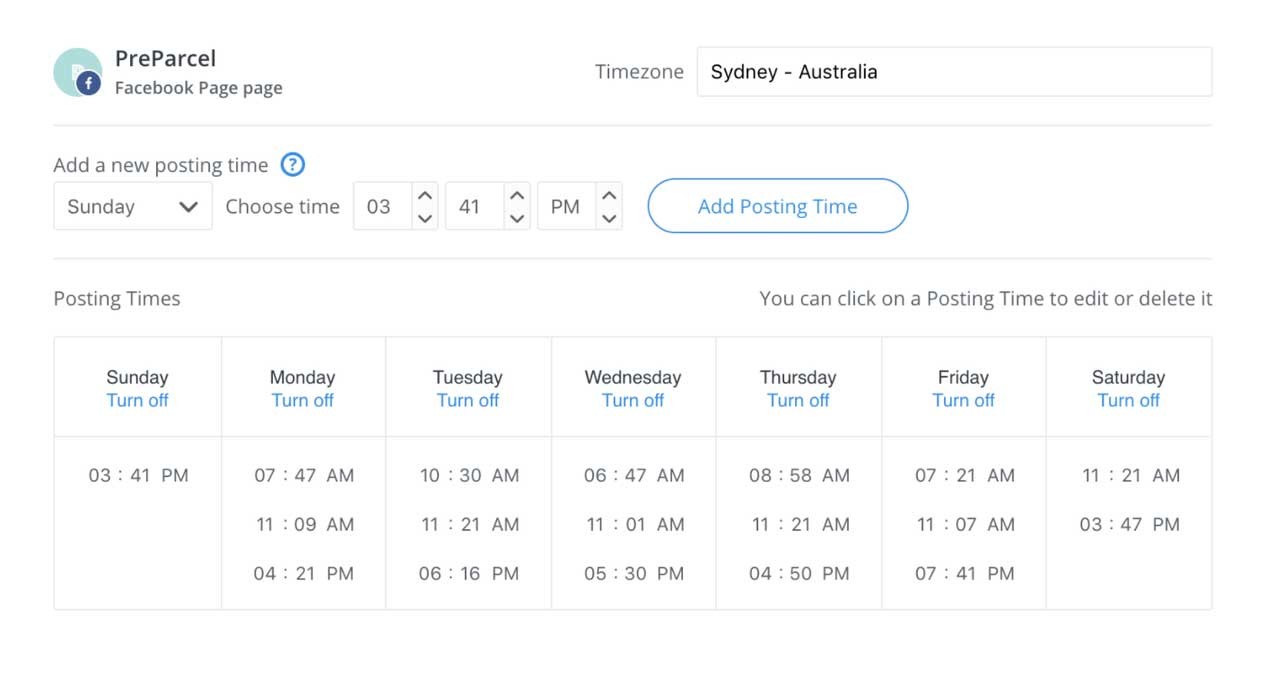Edit Saturday's 03:47 PM posting time
The width and height of the screenshot is (1276, 678).
(1130, 524)
